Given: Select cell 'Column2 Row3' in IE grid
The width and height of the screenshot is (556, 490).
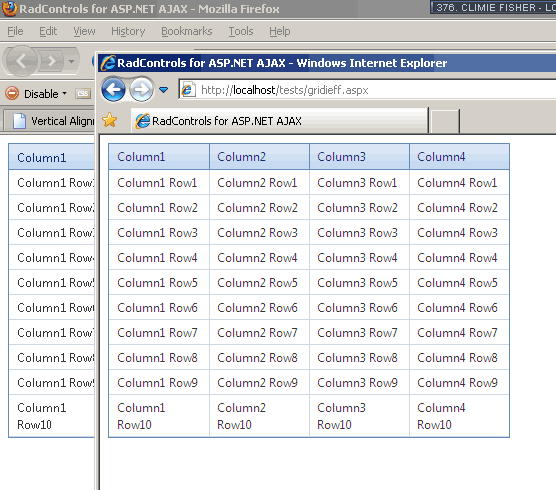Looking at the screenshot, I should [x=259, y=233].
